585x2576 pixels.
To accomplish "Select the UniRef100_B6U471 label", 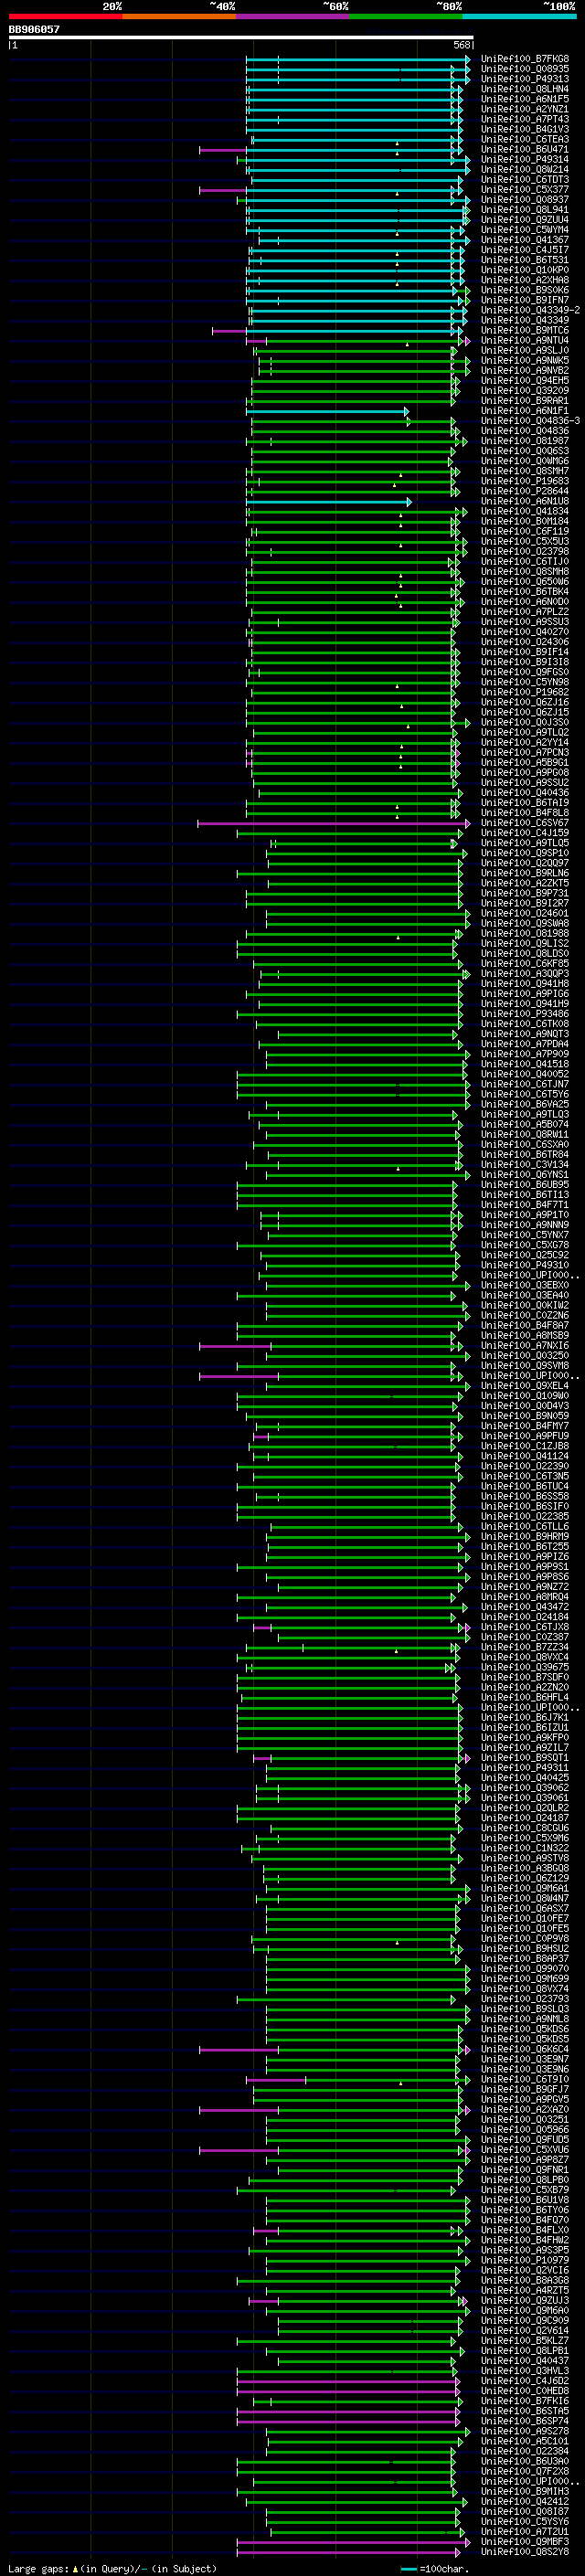I will [525, 149].
